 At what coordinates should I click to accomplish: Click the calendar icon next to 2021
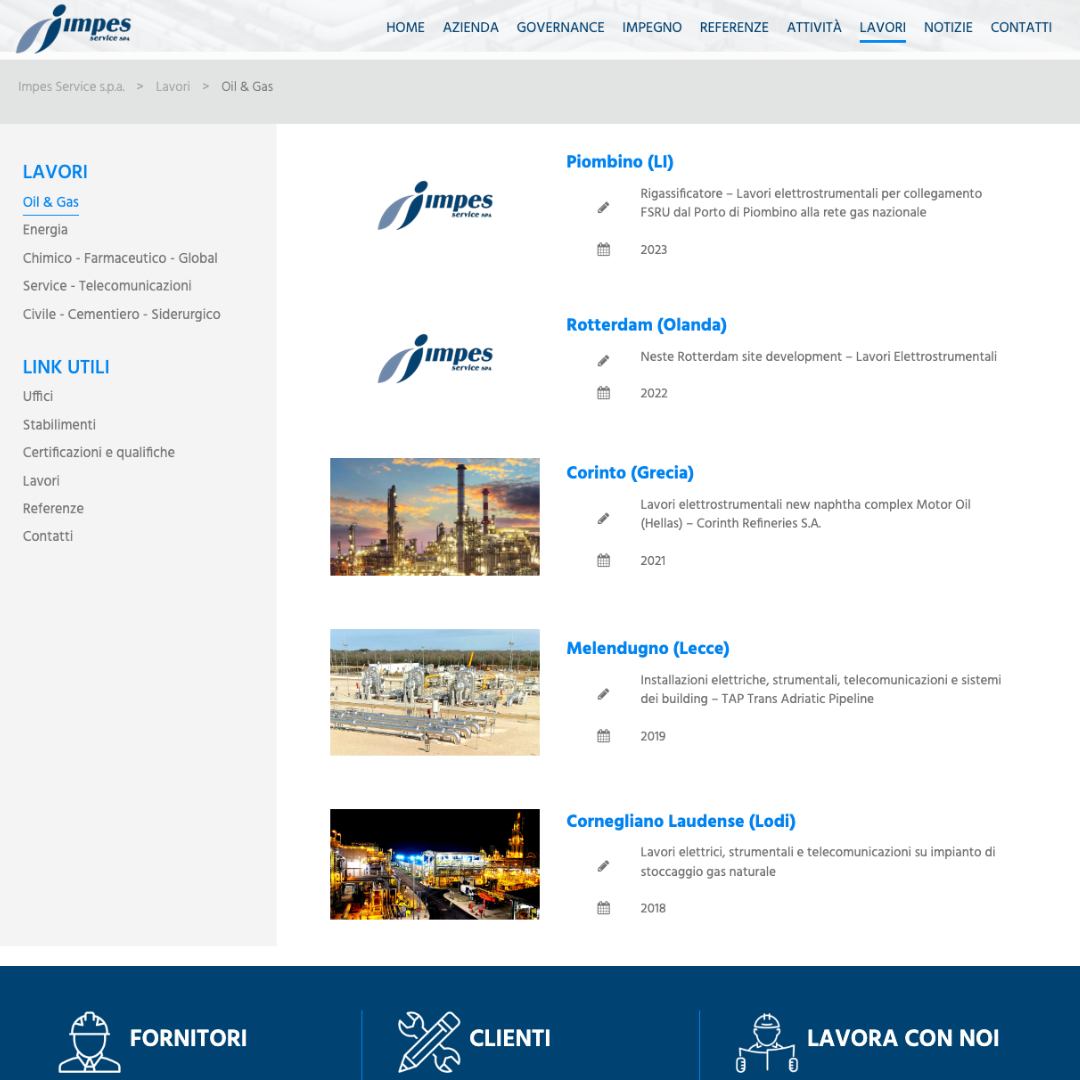(x=603, y=560)
